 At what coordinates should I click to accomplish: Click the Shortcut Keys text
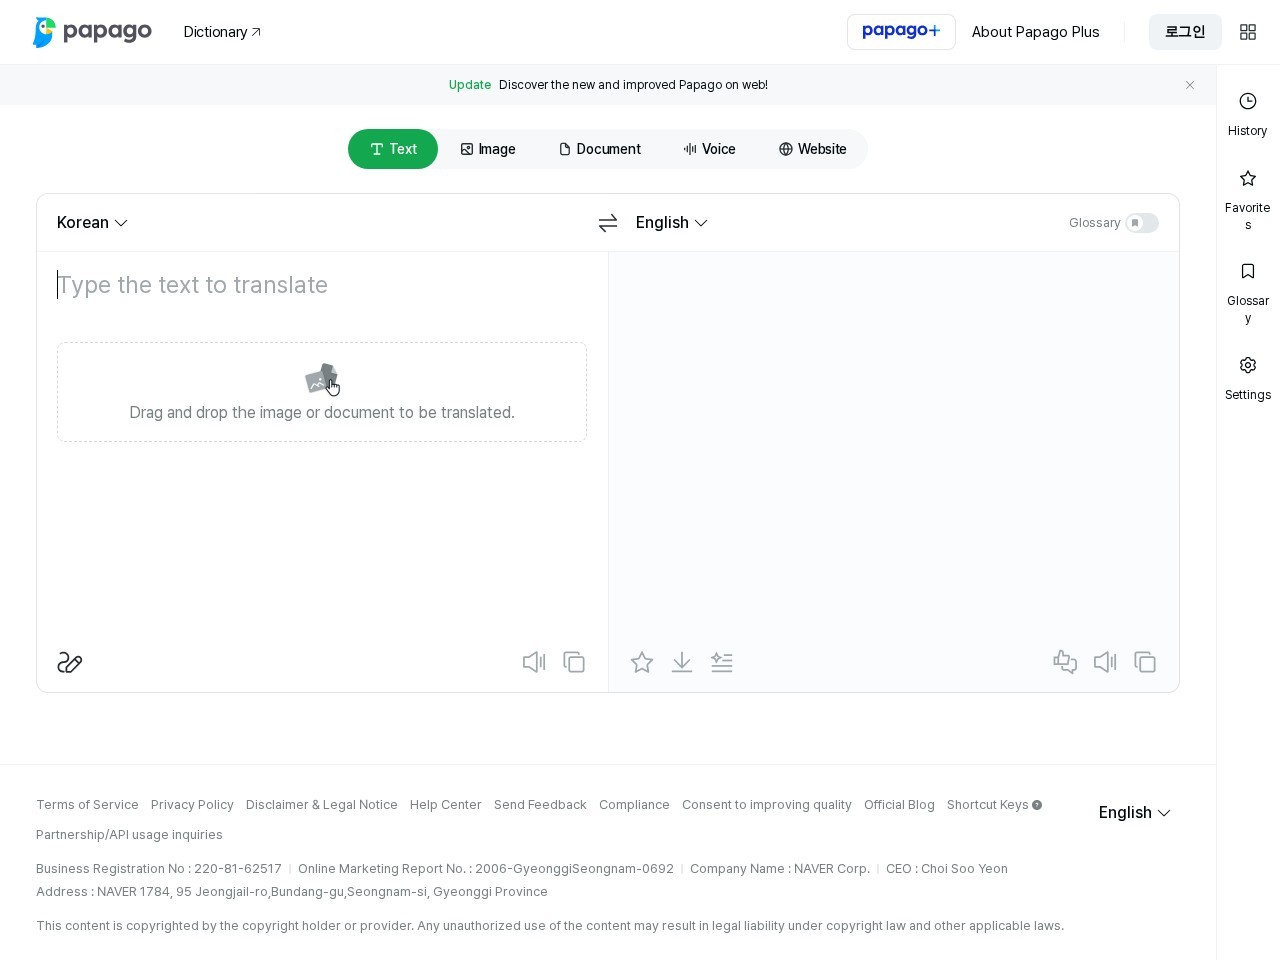coord(987,805)
